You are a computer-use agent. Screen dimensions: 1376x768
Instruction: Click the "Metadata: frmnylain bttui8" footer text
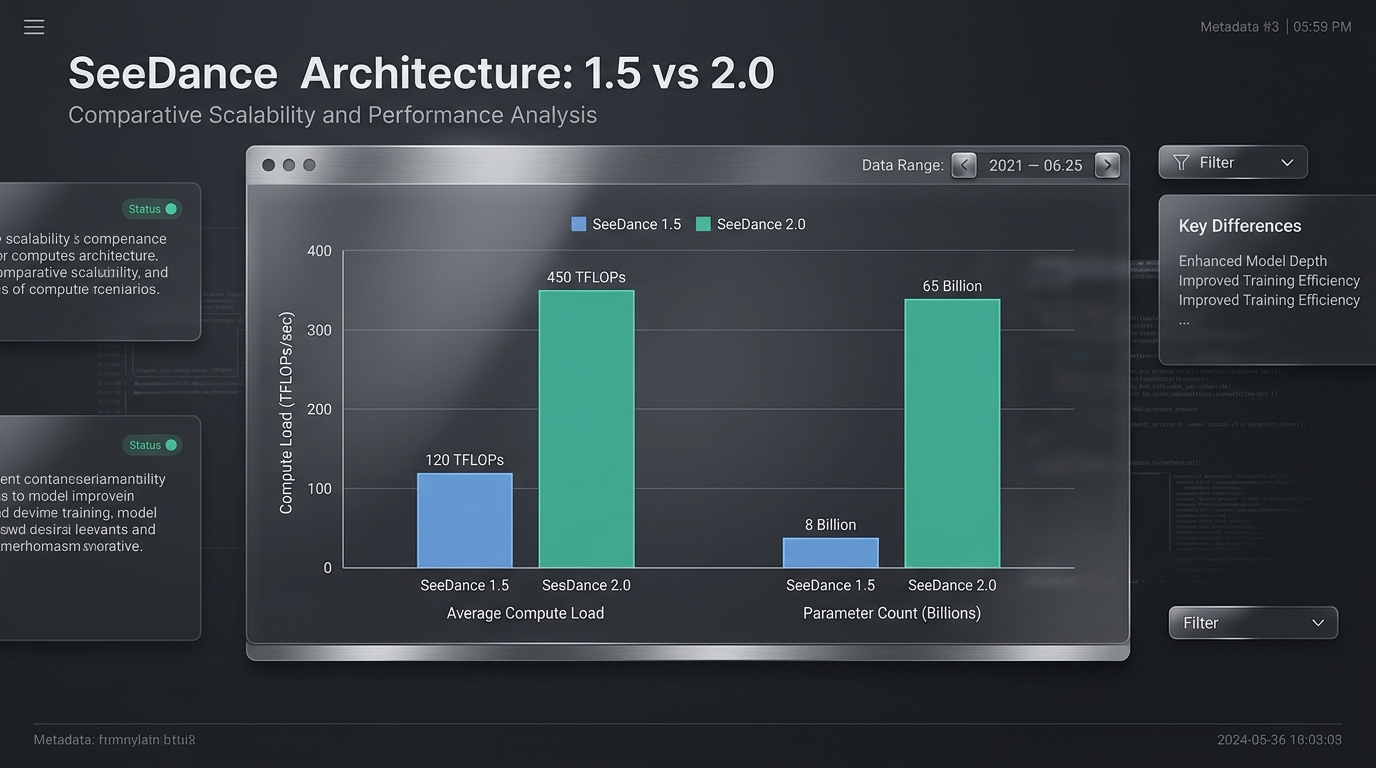pyautogui.click(x=114, y=740)
